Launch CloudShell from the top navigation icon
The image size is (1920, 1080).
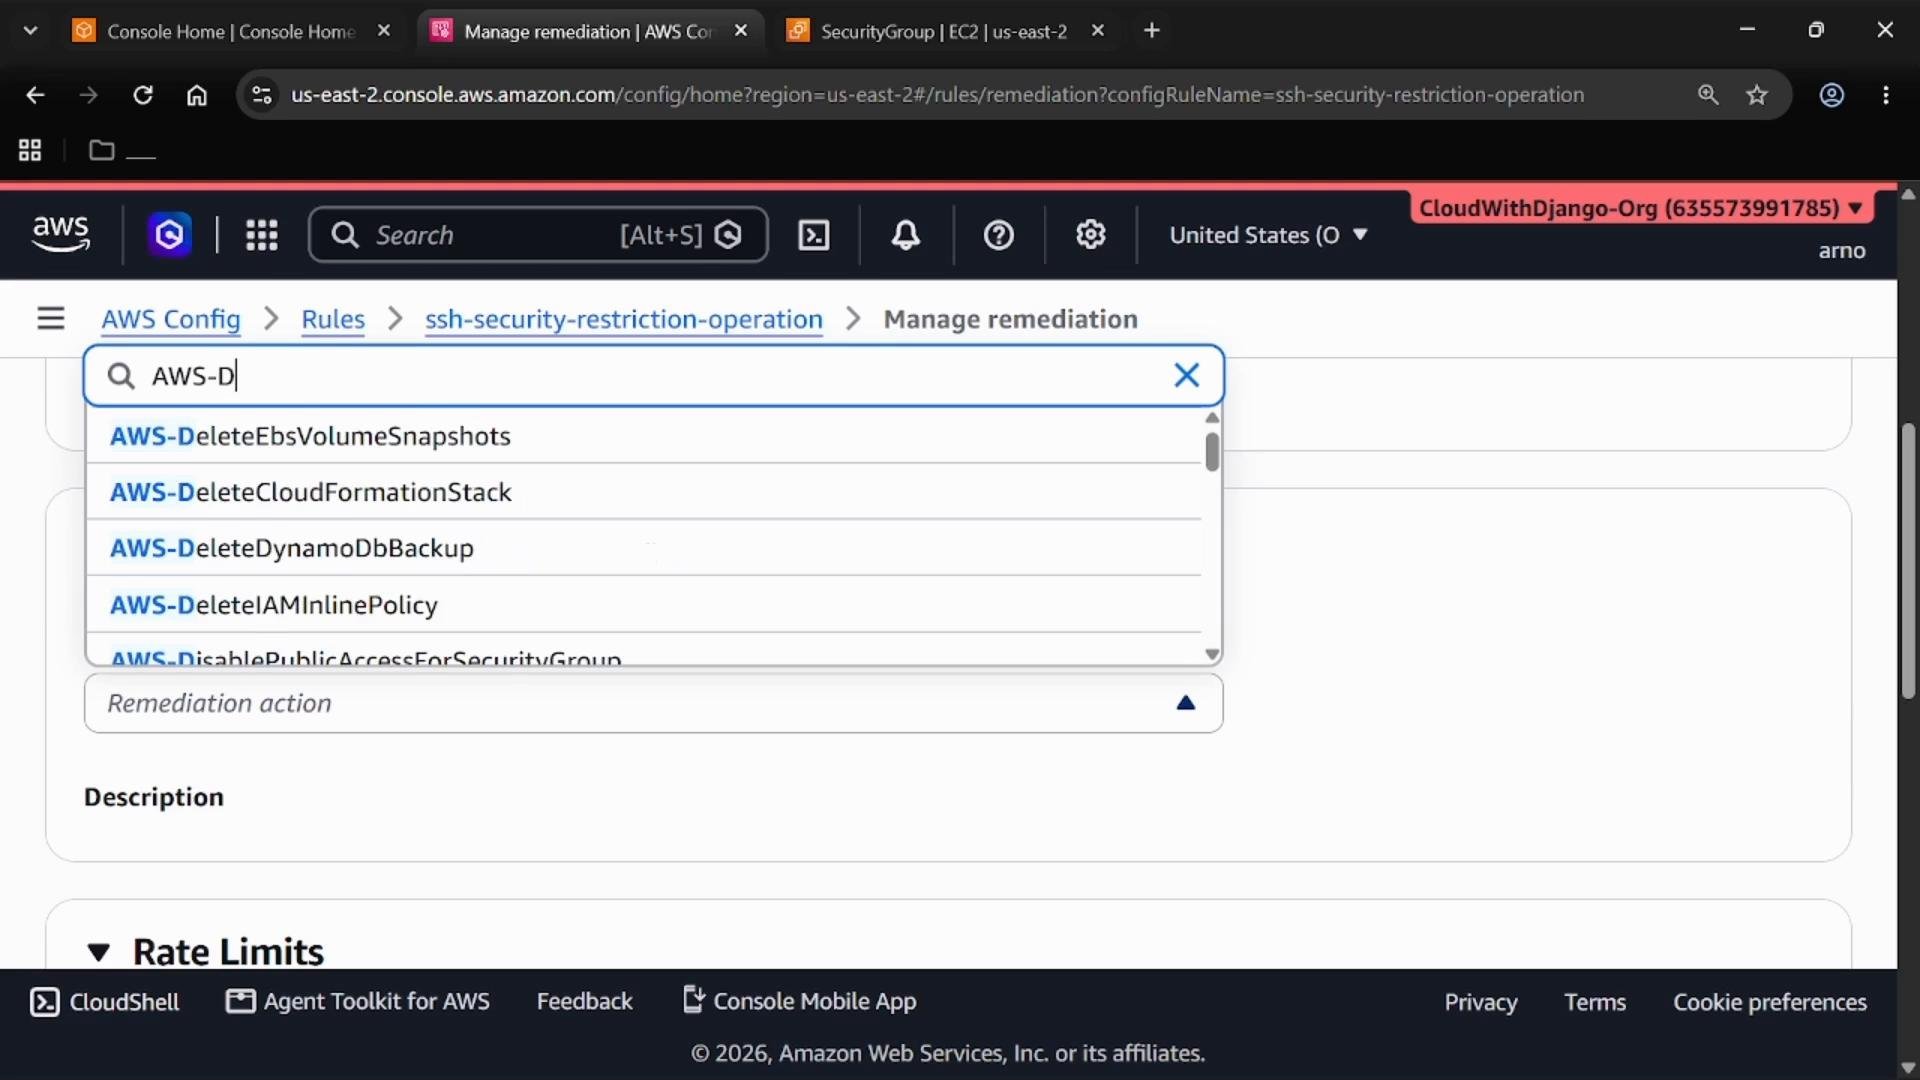tap(814, 235)
